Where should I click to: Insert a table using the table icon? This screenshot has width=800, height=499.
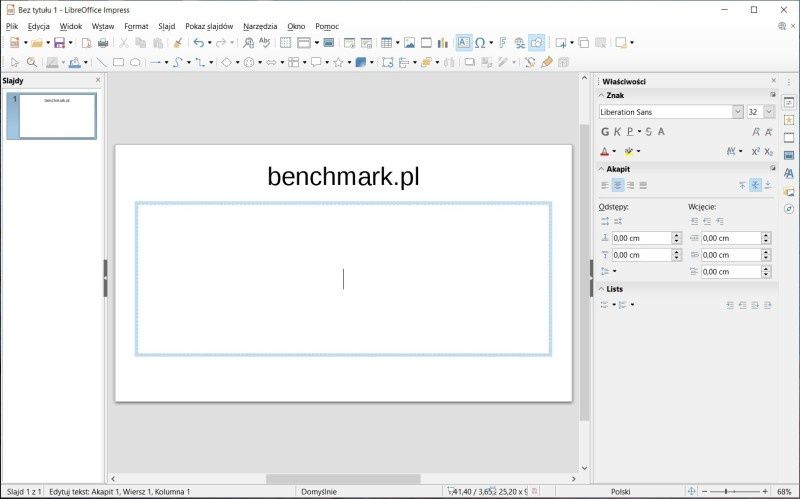(x=387, y=43)
